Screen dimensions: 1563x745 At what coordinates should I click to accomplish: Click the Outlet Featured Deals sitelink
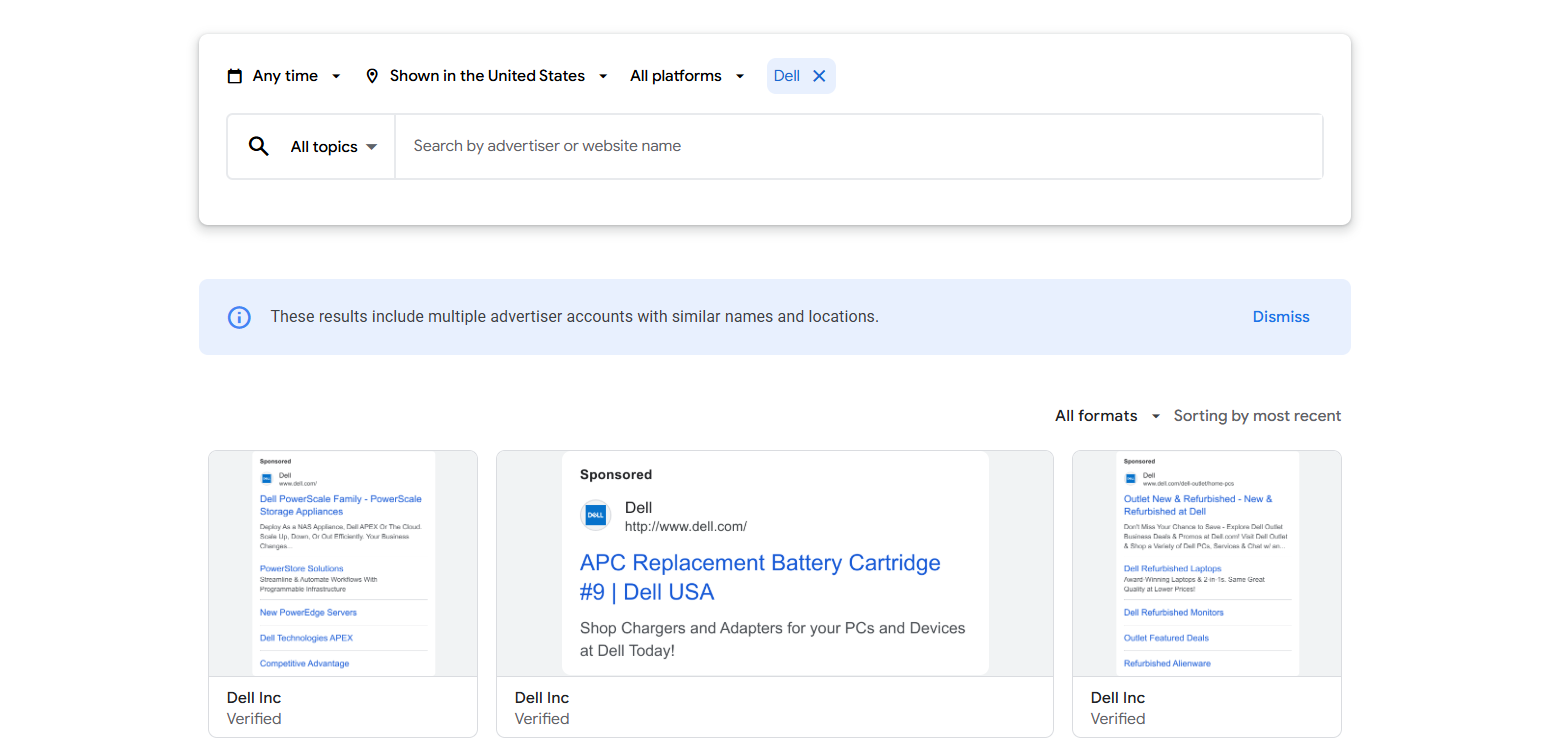(1166, 638)
